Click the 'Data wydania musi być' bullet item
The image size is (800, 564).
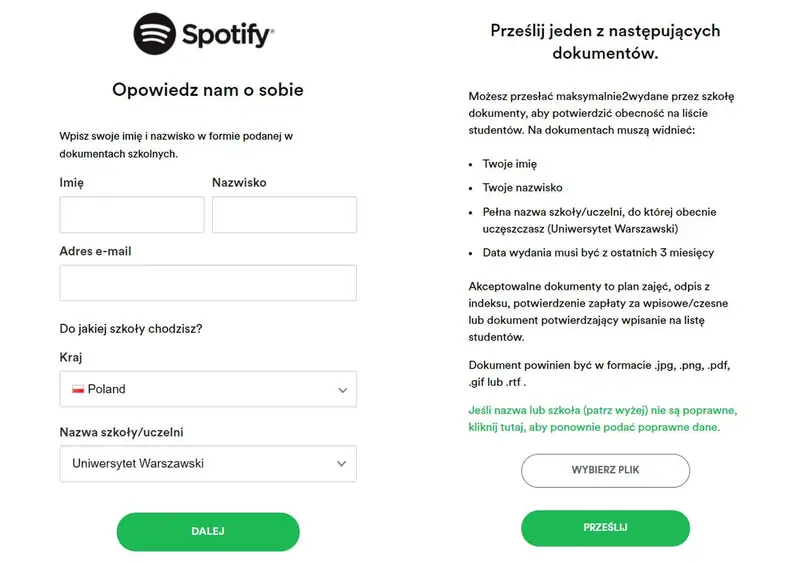click(x=598, y=253)
